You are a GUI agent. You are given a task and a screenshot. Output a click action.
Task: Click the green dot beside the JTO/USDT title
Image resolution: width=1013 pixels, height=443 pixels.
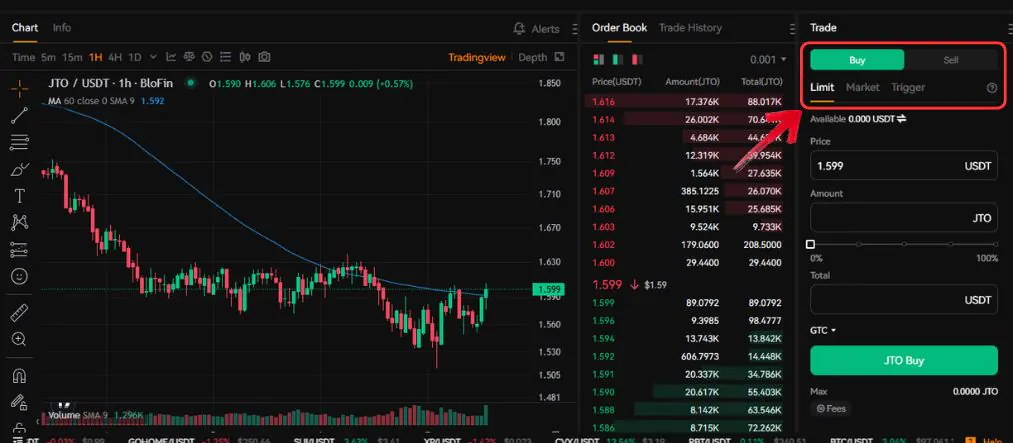(190, 83)
